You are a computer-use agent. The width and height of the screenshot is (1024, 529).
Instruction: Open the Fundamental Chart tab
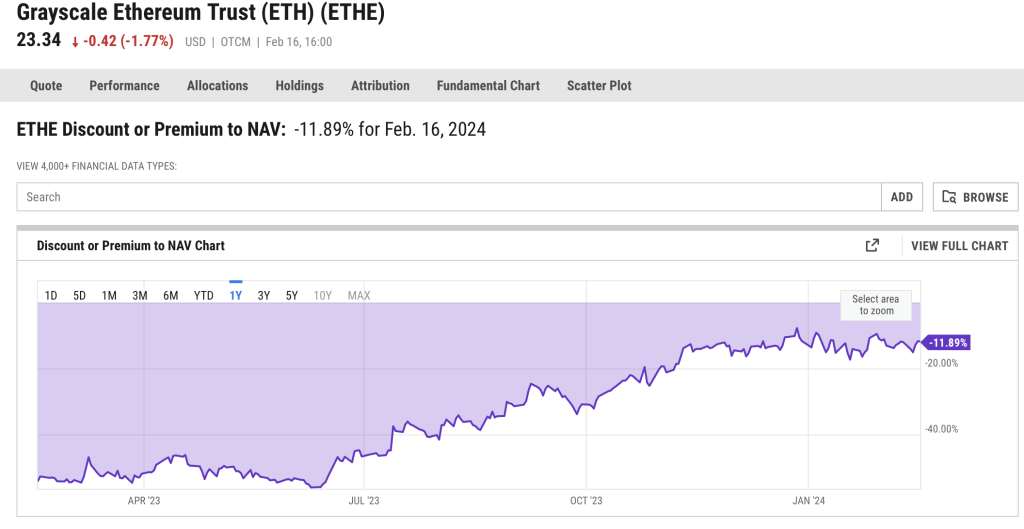(488, 86)
